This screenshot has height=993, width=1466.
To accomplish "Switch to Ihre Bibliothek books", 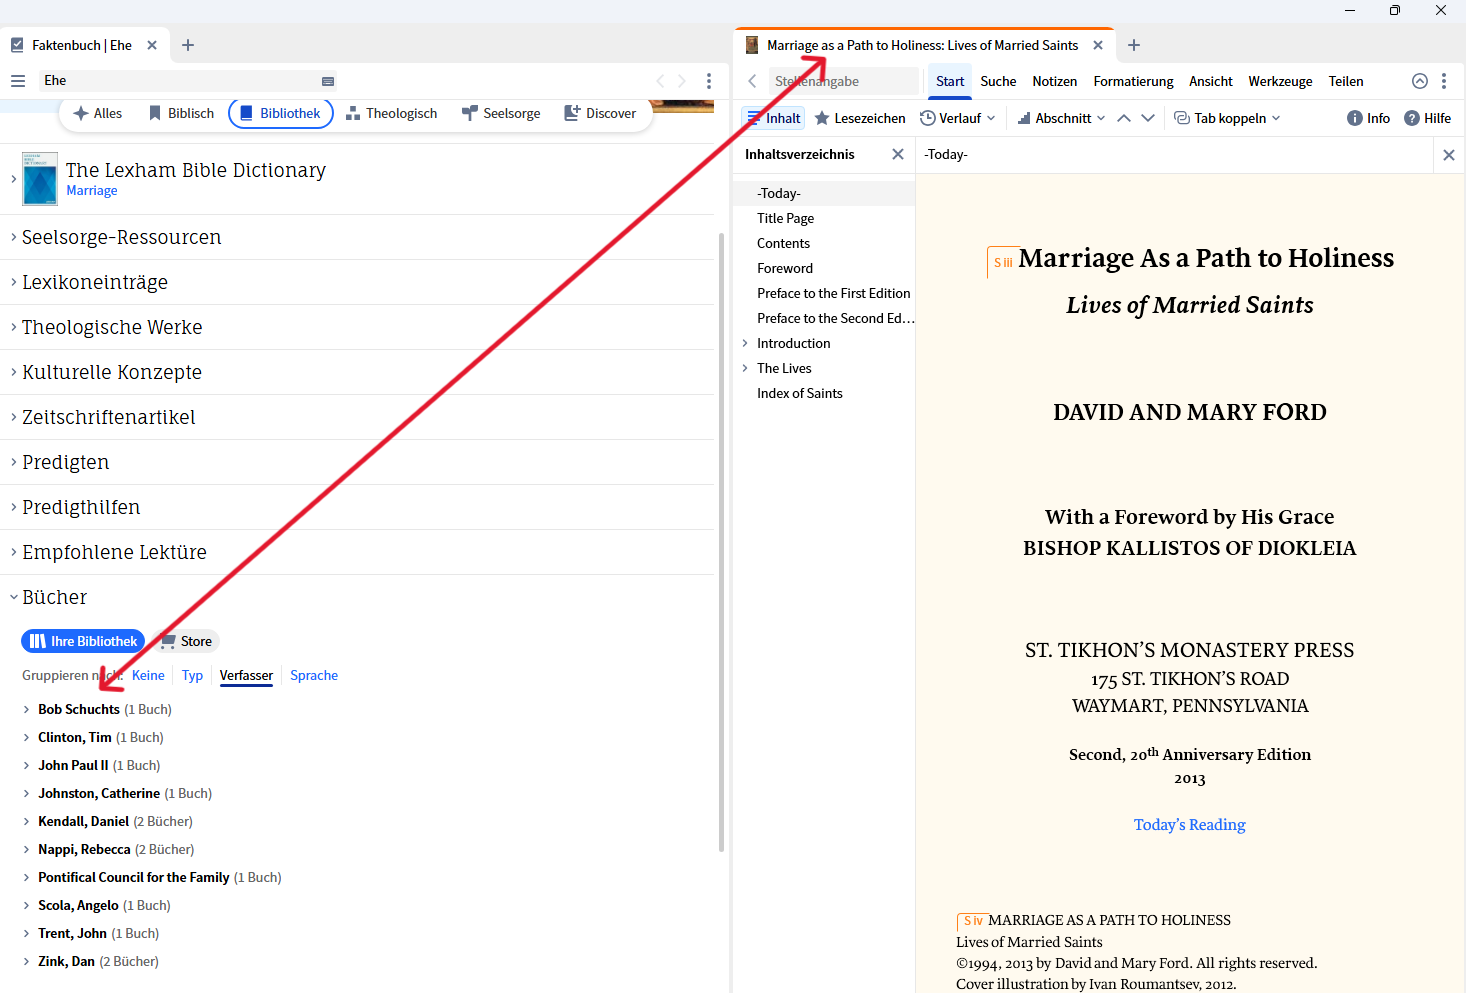I will (x=83, y=641).
